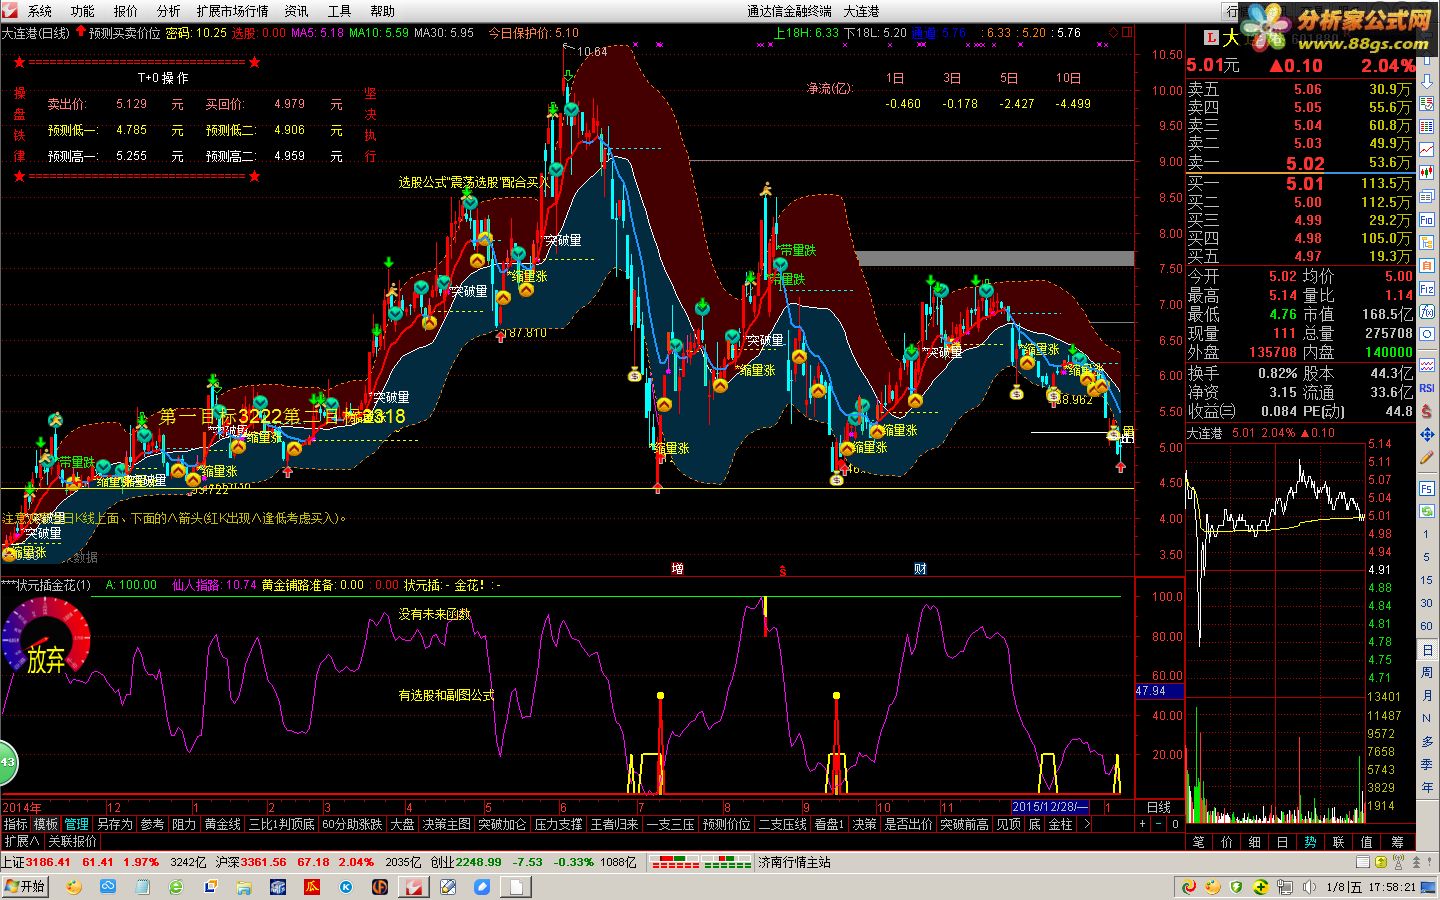Click the 关联报价 related quotes button

point(72,841)
